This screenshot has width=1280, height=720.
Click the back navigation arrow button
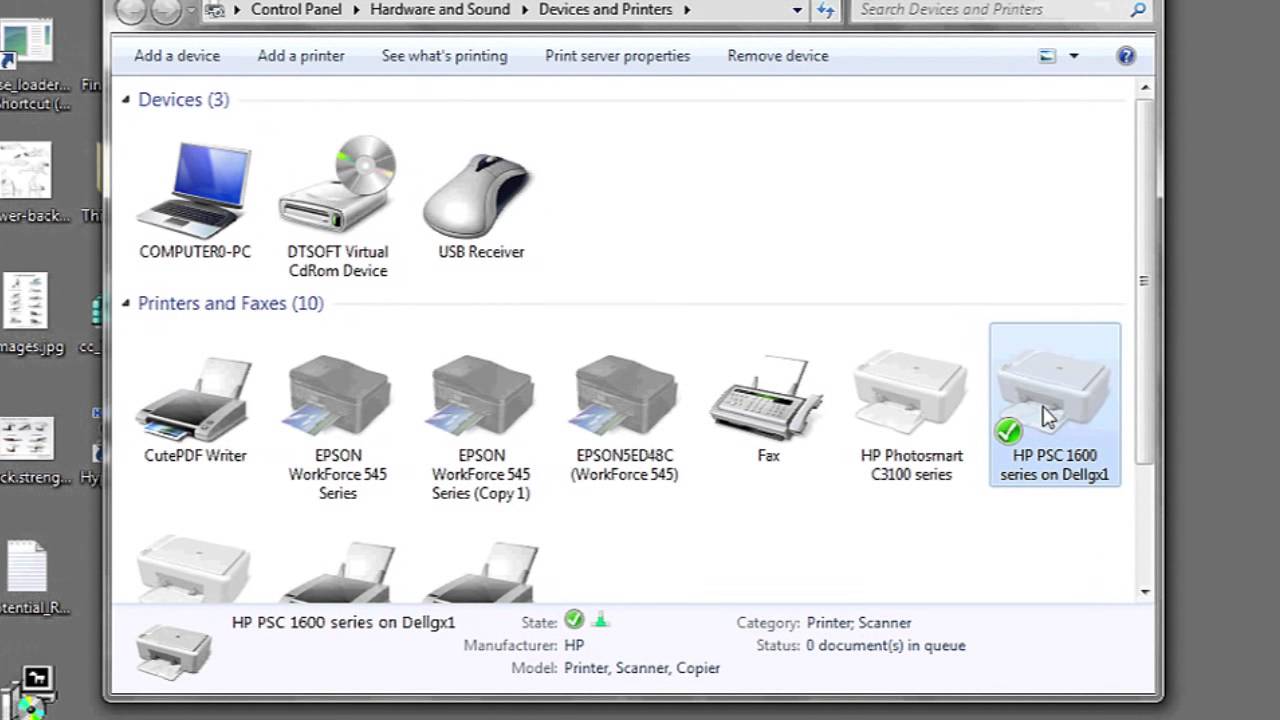point(131,11)
